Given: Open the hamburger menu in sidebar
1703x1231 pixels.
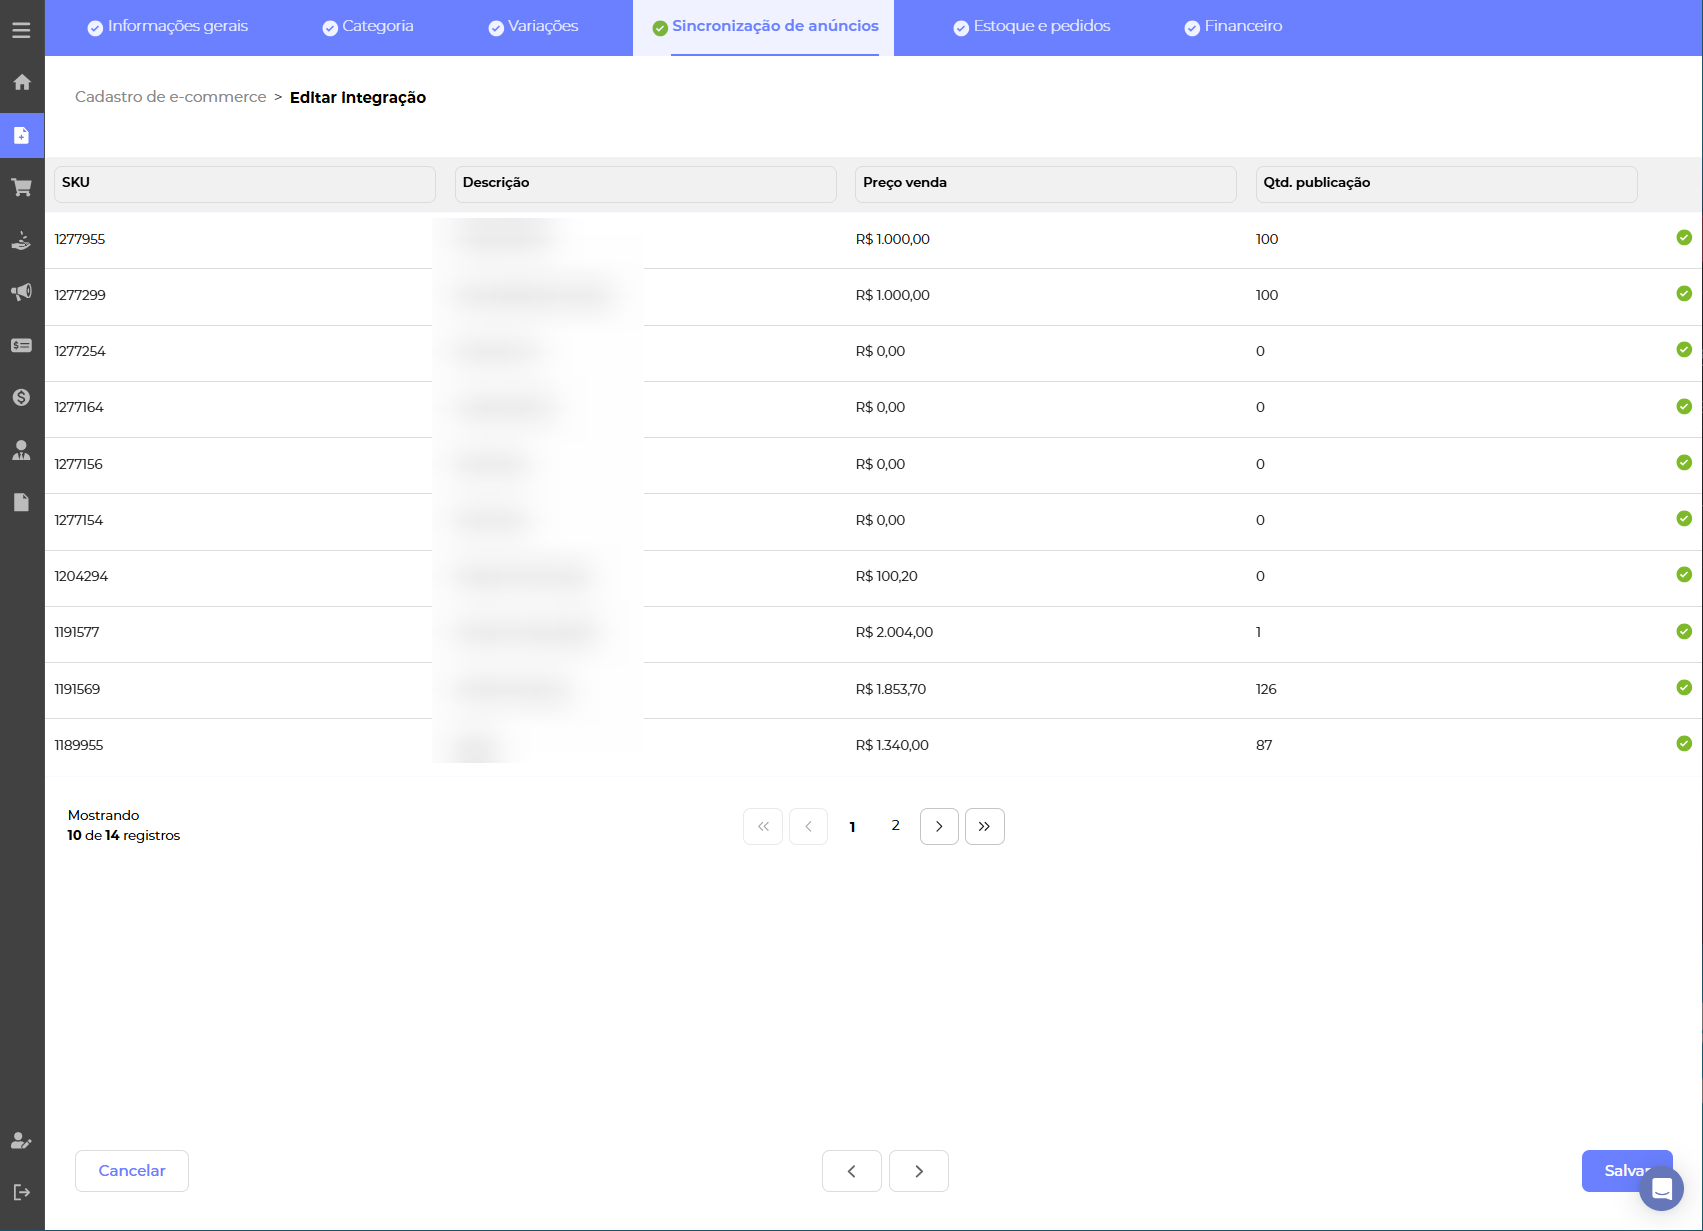Looking at the screenshot, I should (x=21, y=30).
